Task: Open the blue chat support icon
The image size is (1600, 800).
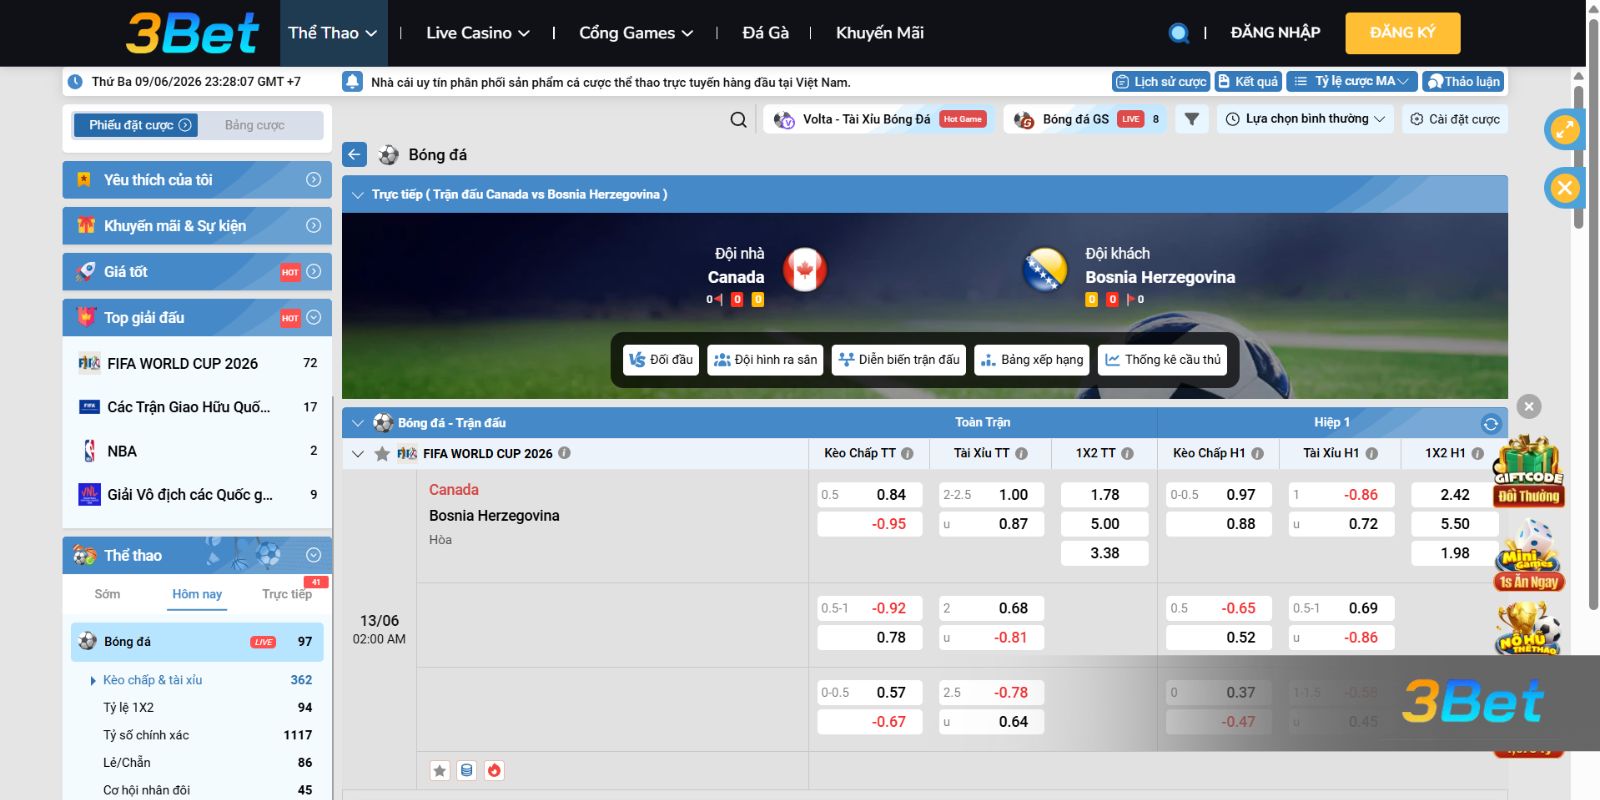Action: click(x=1179, y=33)
